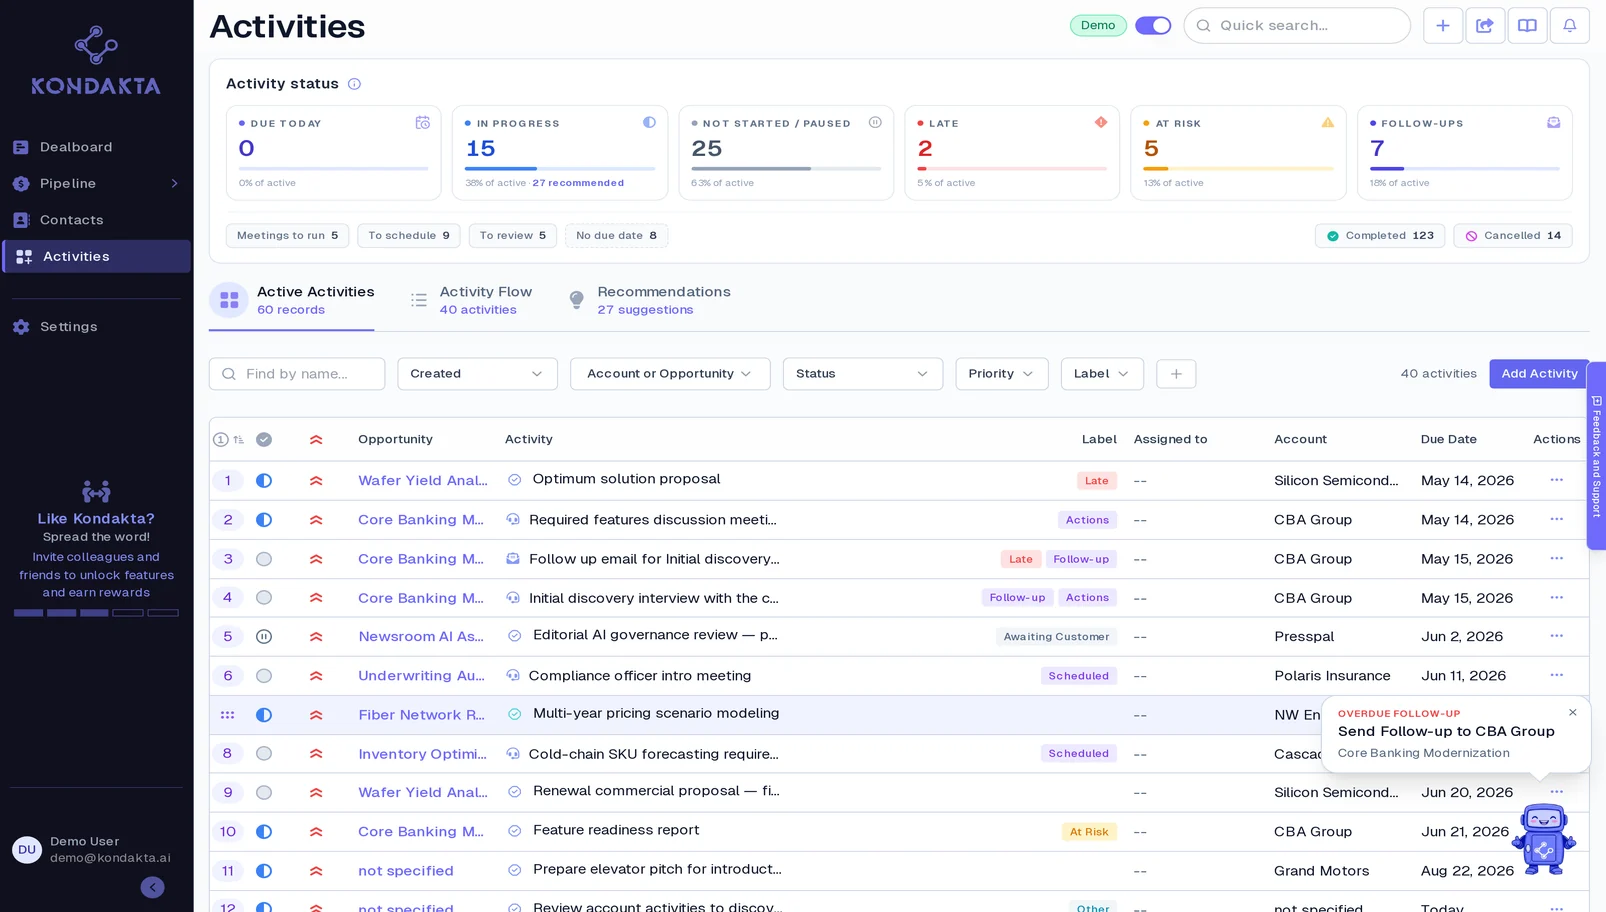Click the Late status card progress bar
Screen dimensions: 1606x912
[1011, 169]
